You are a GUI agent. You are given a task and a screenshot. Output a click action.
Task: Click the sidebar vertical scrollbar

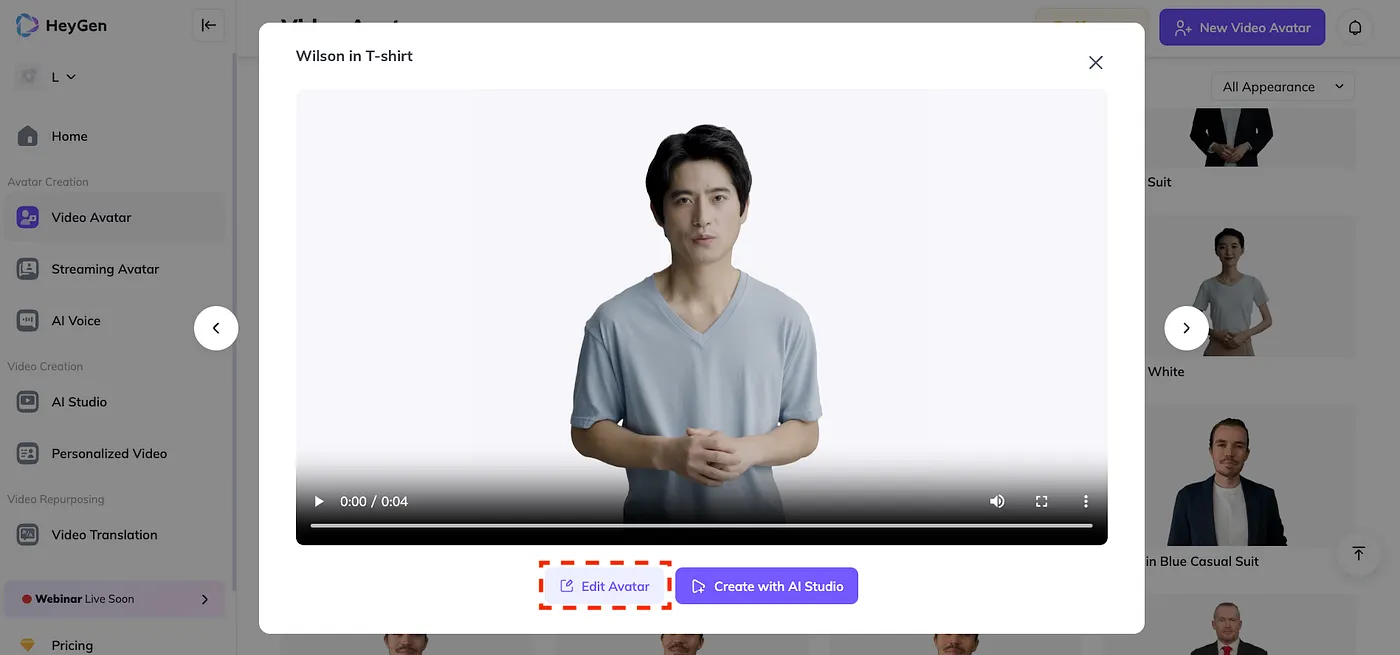[x=234, y=320]
